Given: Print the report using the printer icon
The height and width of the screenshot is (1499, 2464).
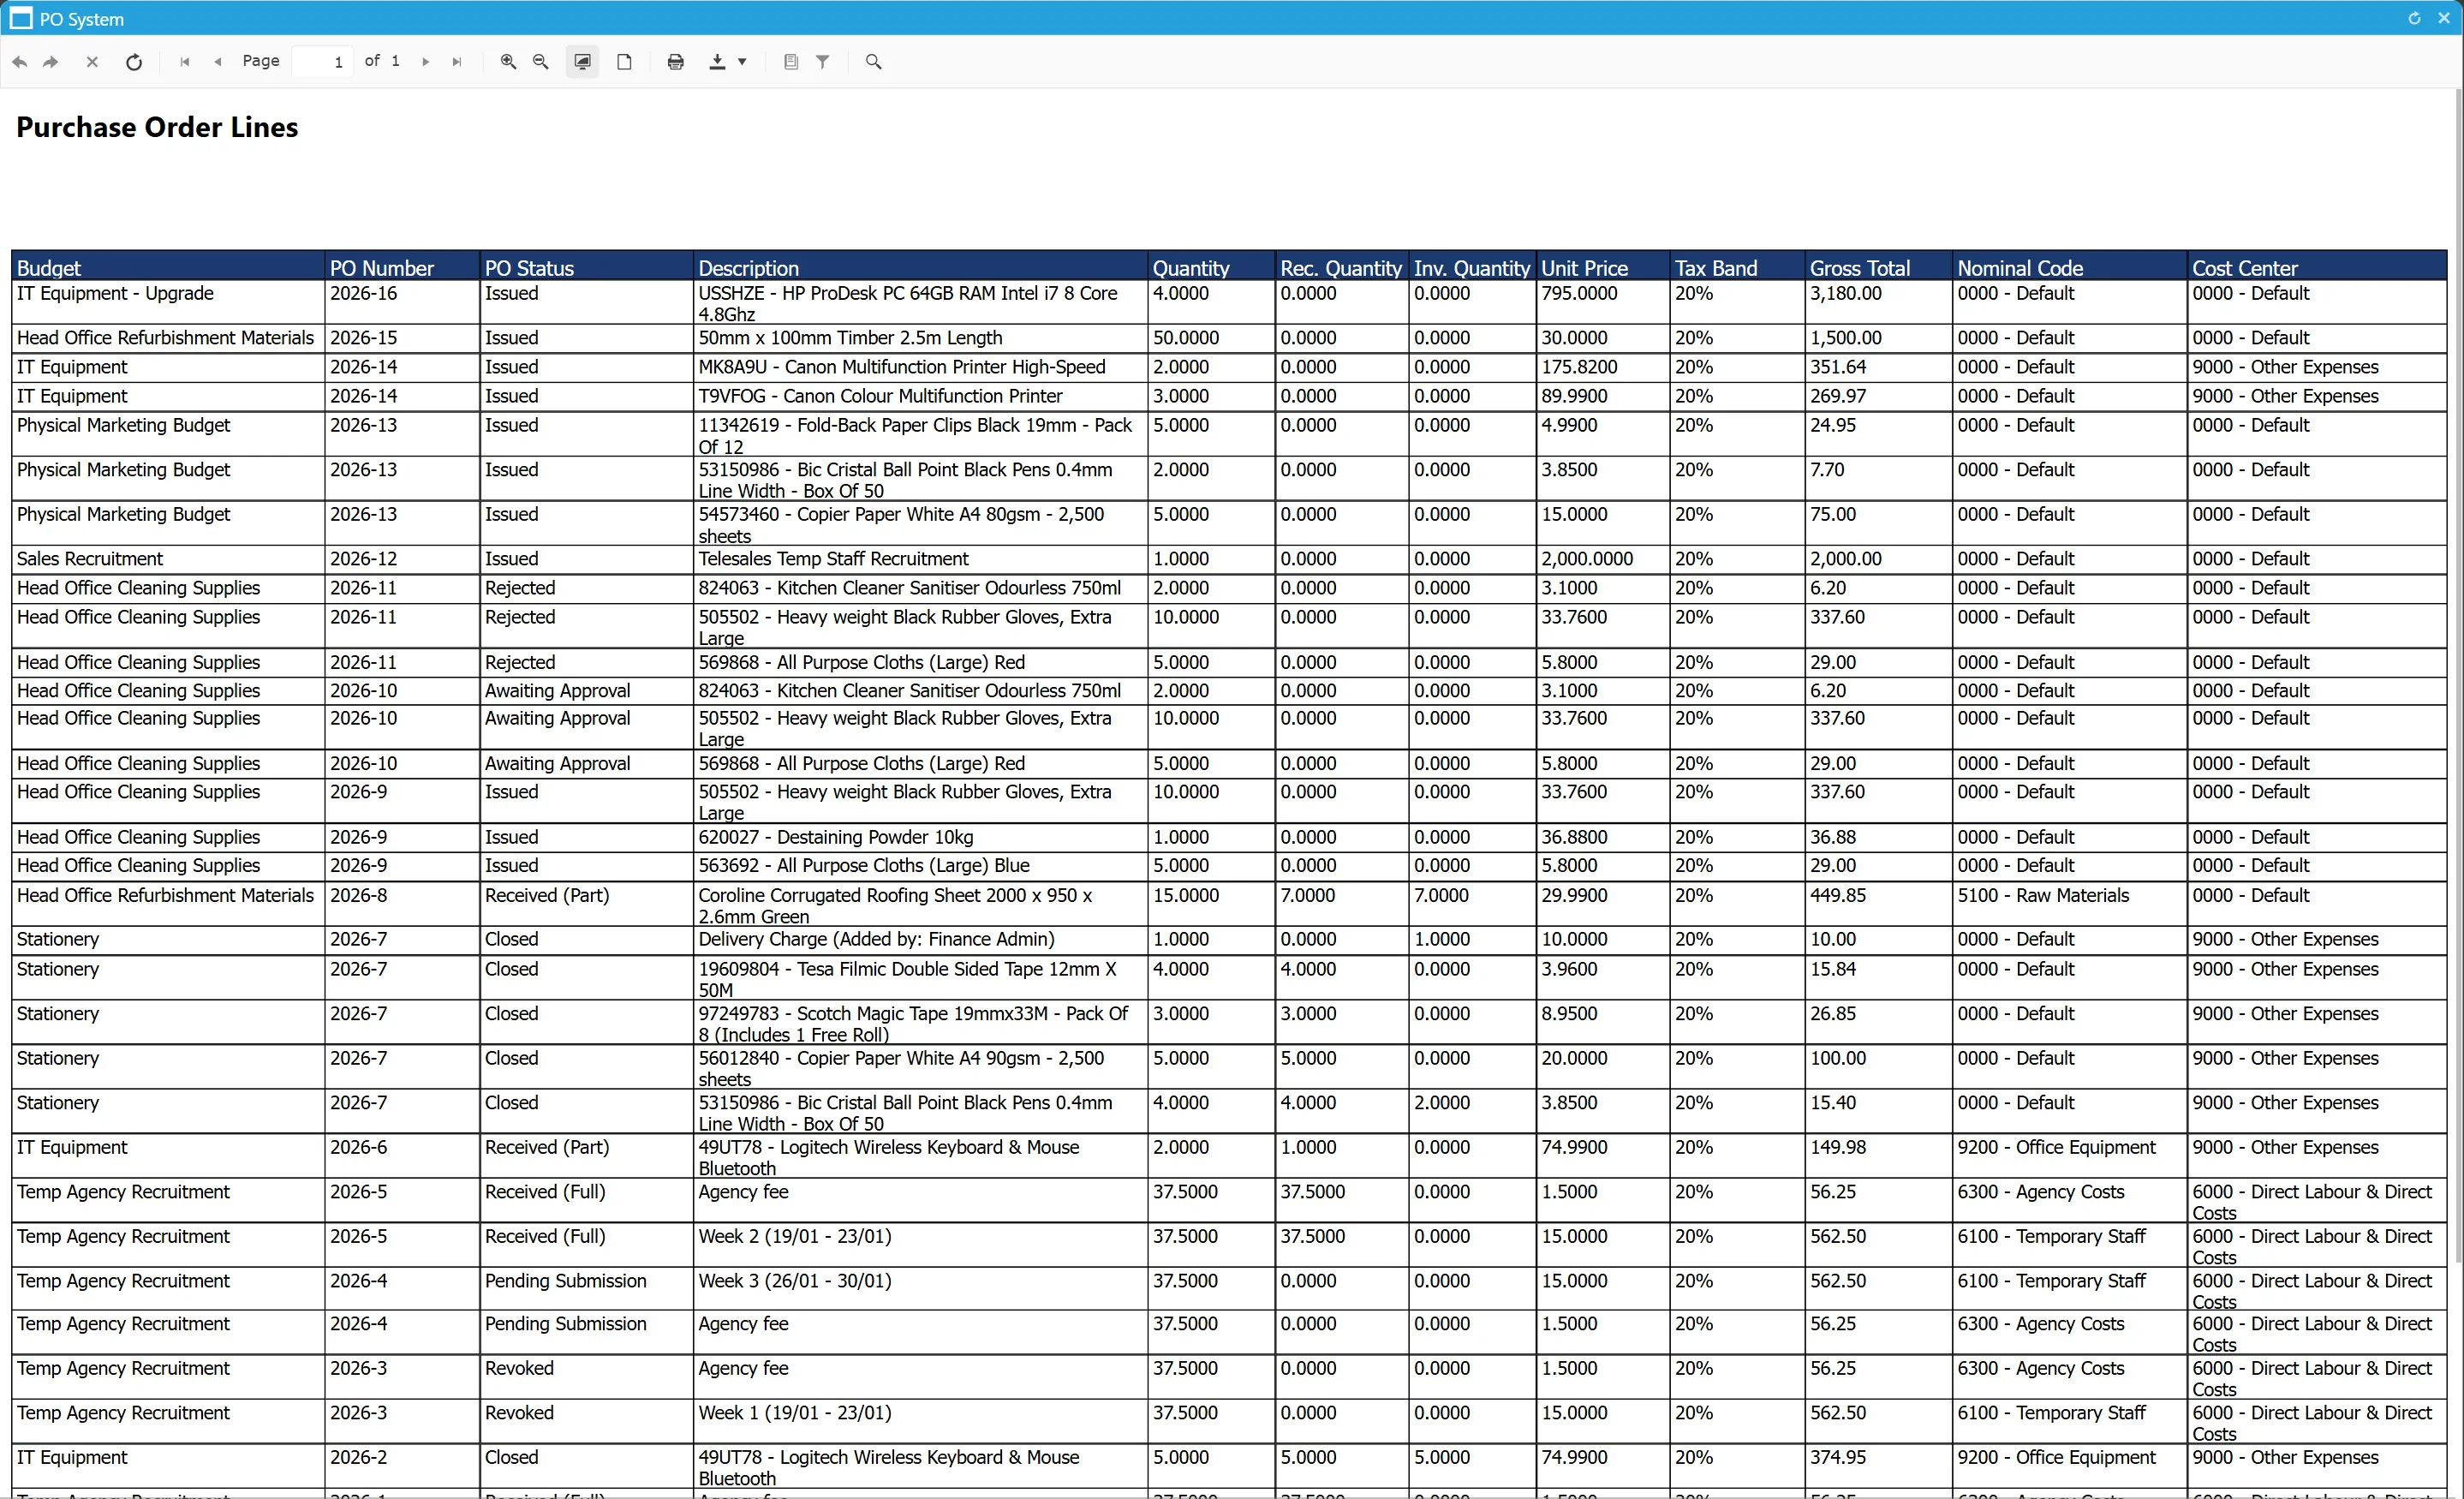Looking at the screenshot, I should (675, 62).
